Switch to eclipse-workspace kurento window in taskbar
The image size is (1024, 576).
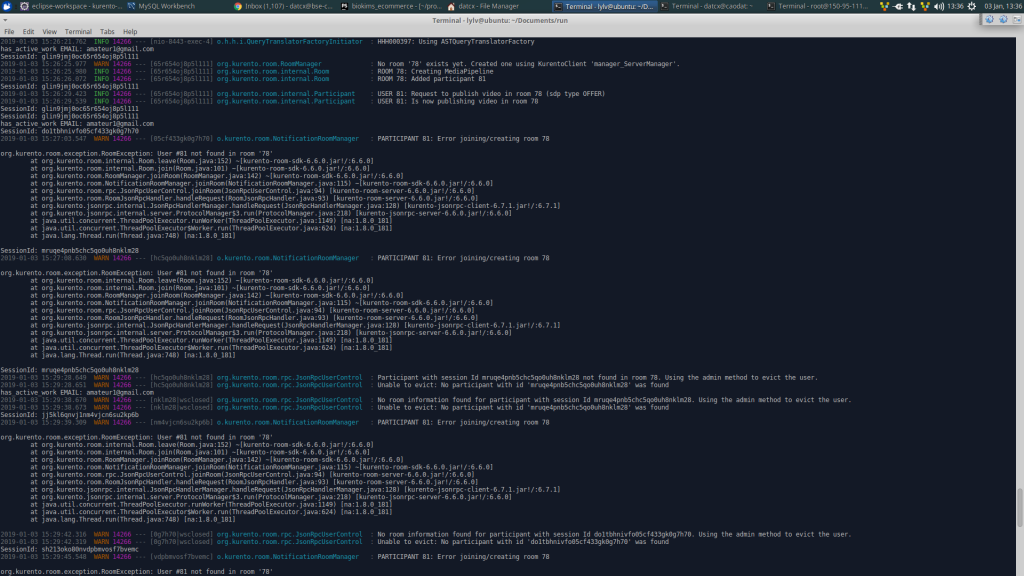(71, 6)
